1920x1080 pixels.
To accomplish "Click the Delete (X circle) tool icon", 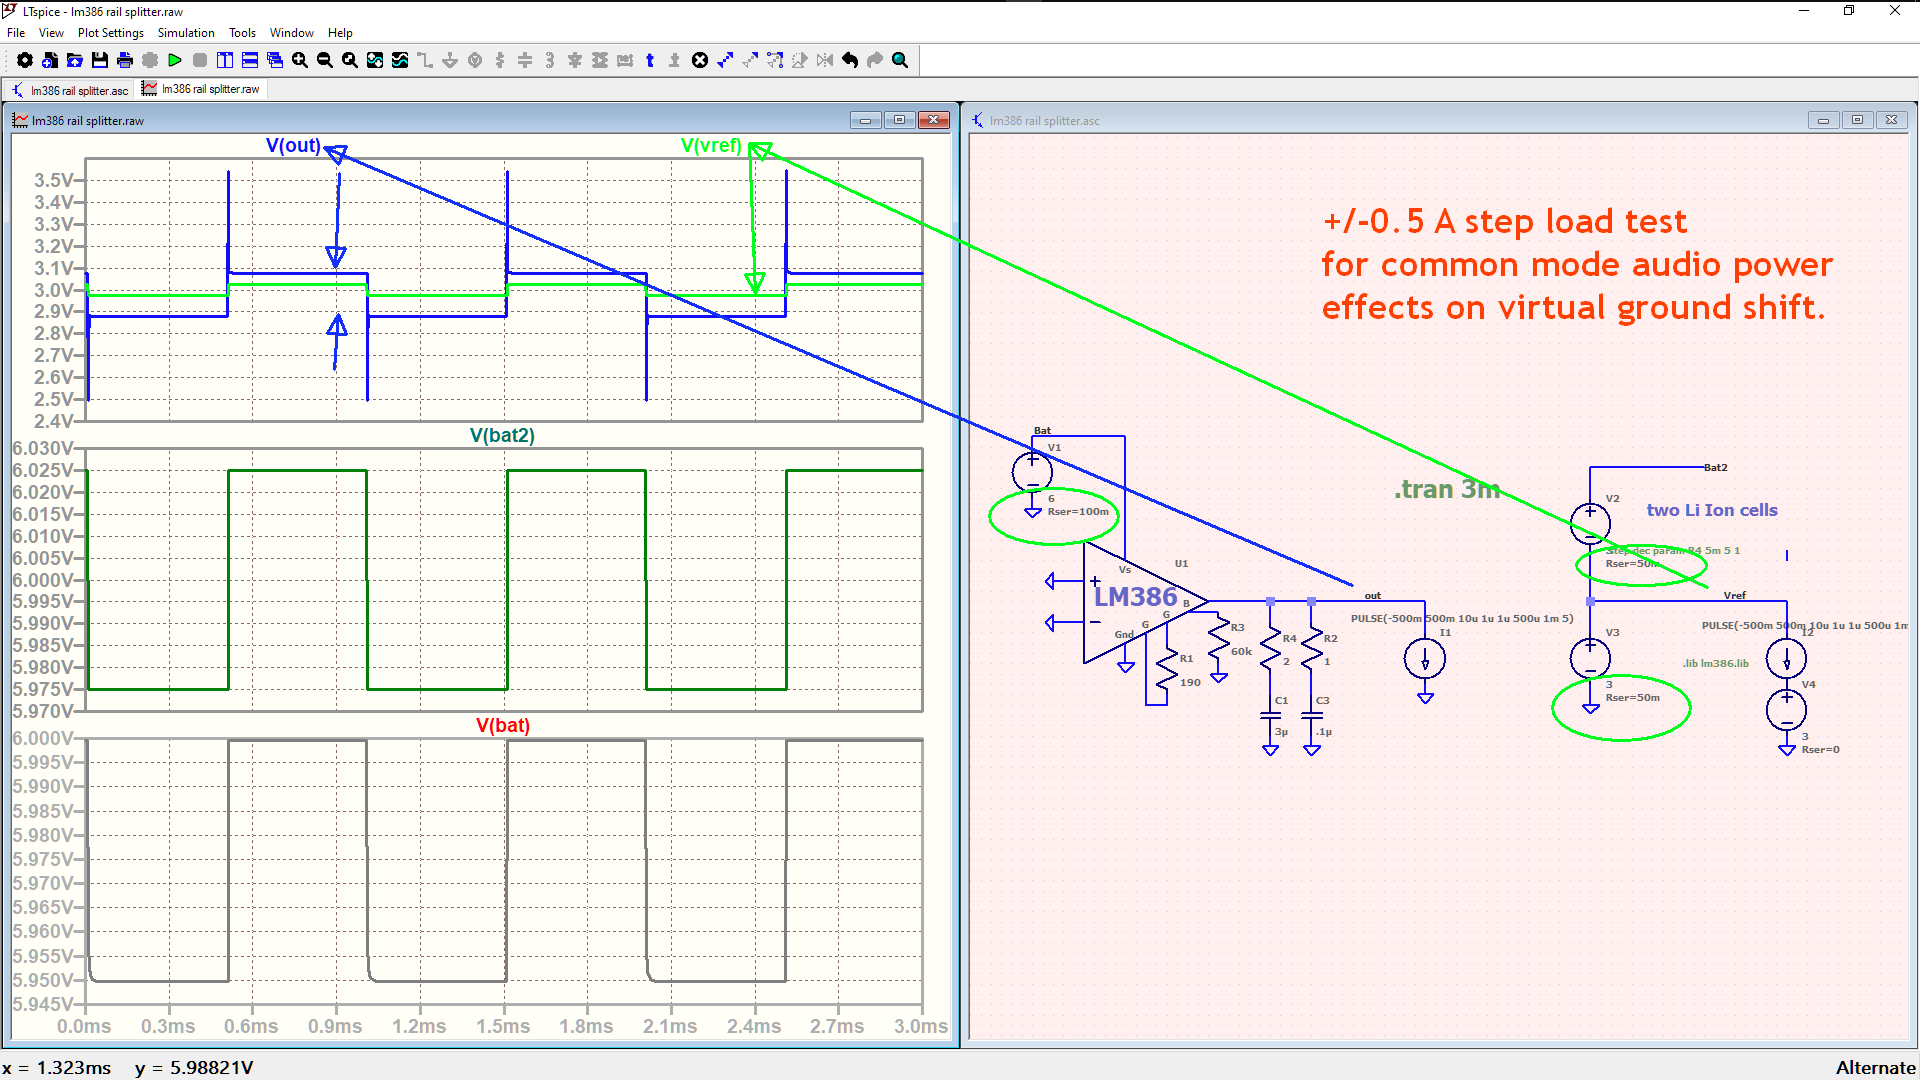I will 700,60.
